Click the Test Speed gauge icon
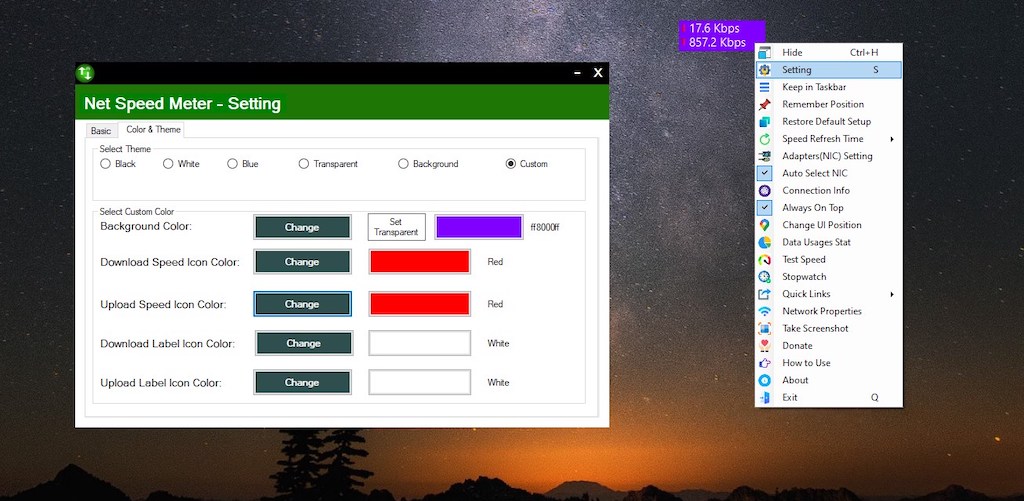Viewport: 1024px width, 501px height. pyautogui.click(x=764, y=259)
